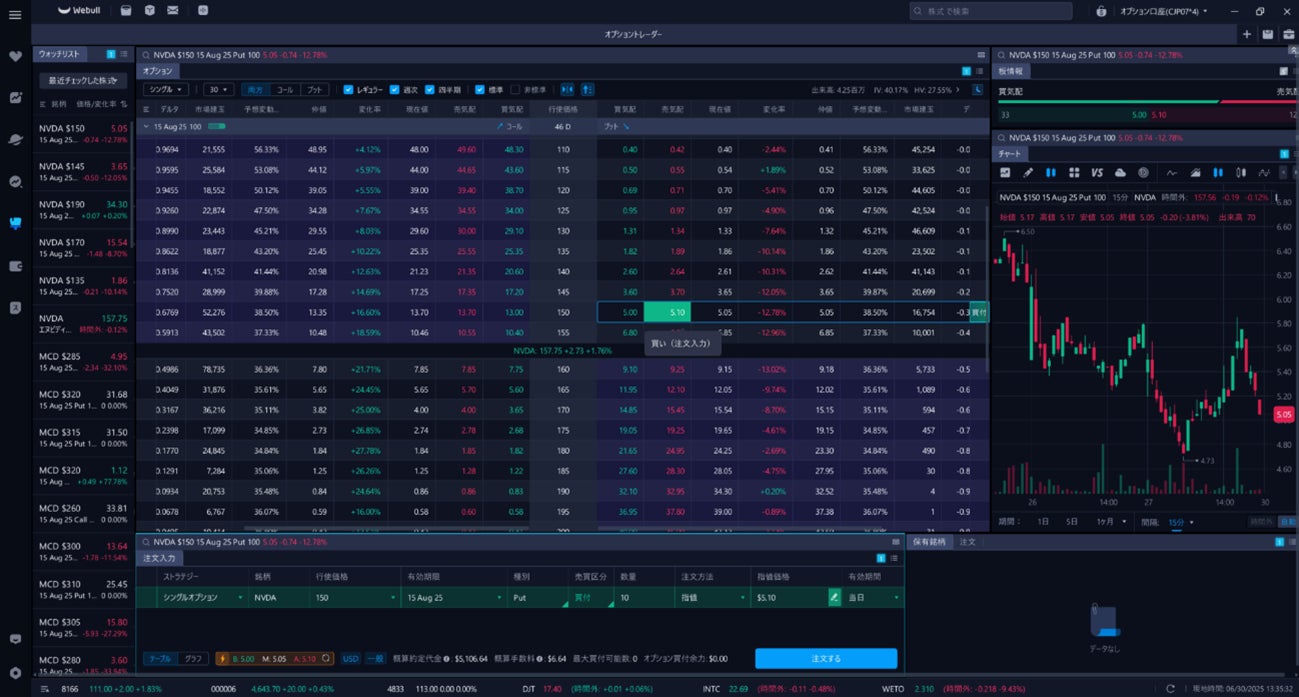
Task: Uncheck the 標準 standard checkbox
Action: pos(480,89)
